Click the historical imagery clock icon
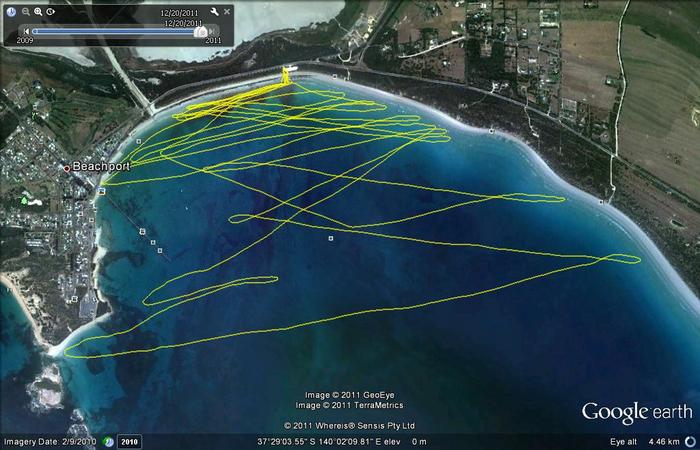 click(11, 11)
